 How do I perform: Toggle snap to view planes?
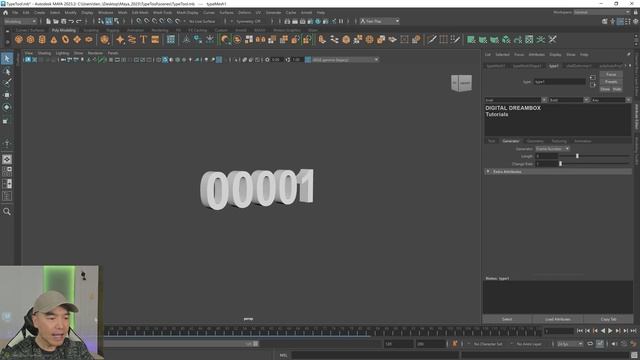pyautogui.click(x=170, y=21)
